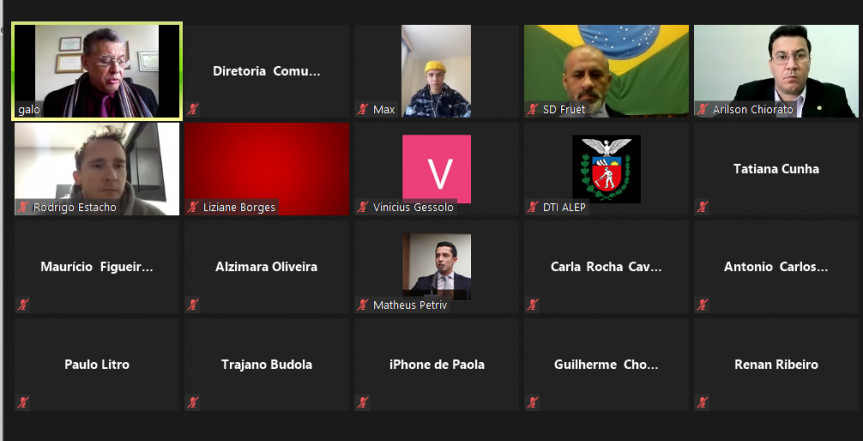Select the speaking participant galo's video
The image size is (863, 441).
(x=97, y=71)
